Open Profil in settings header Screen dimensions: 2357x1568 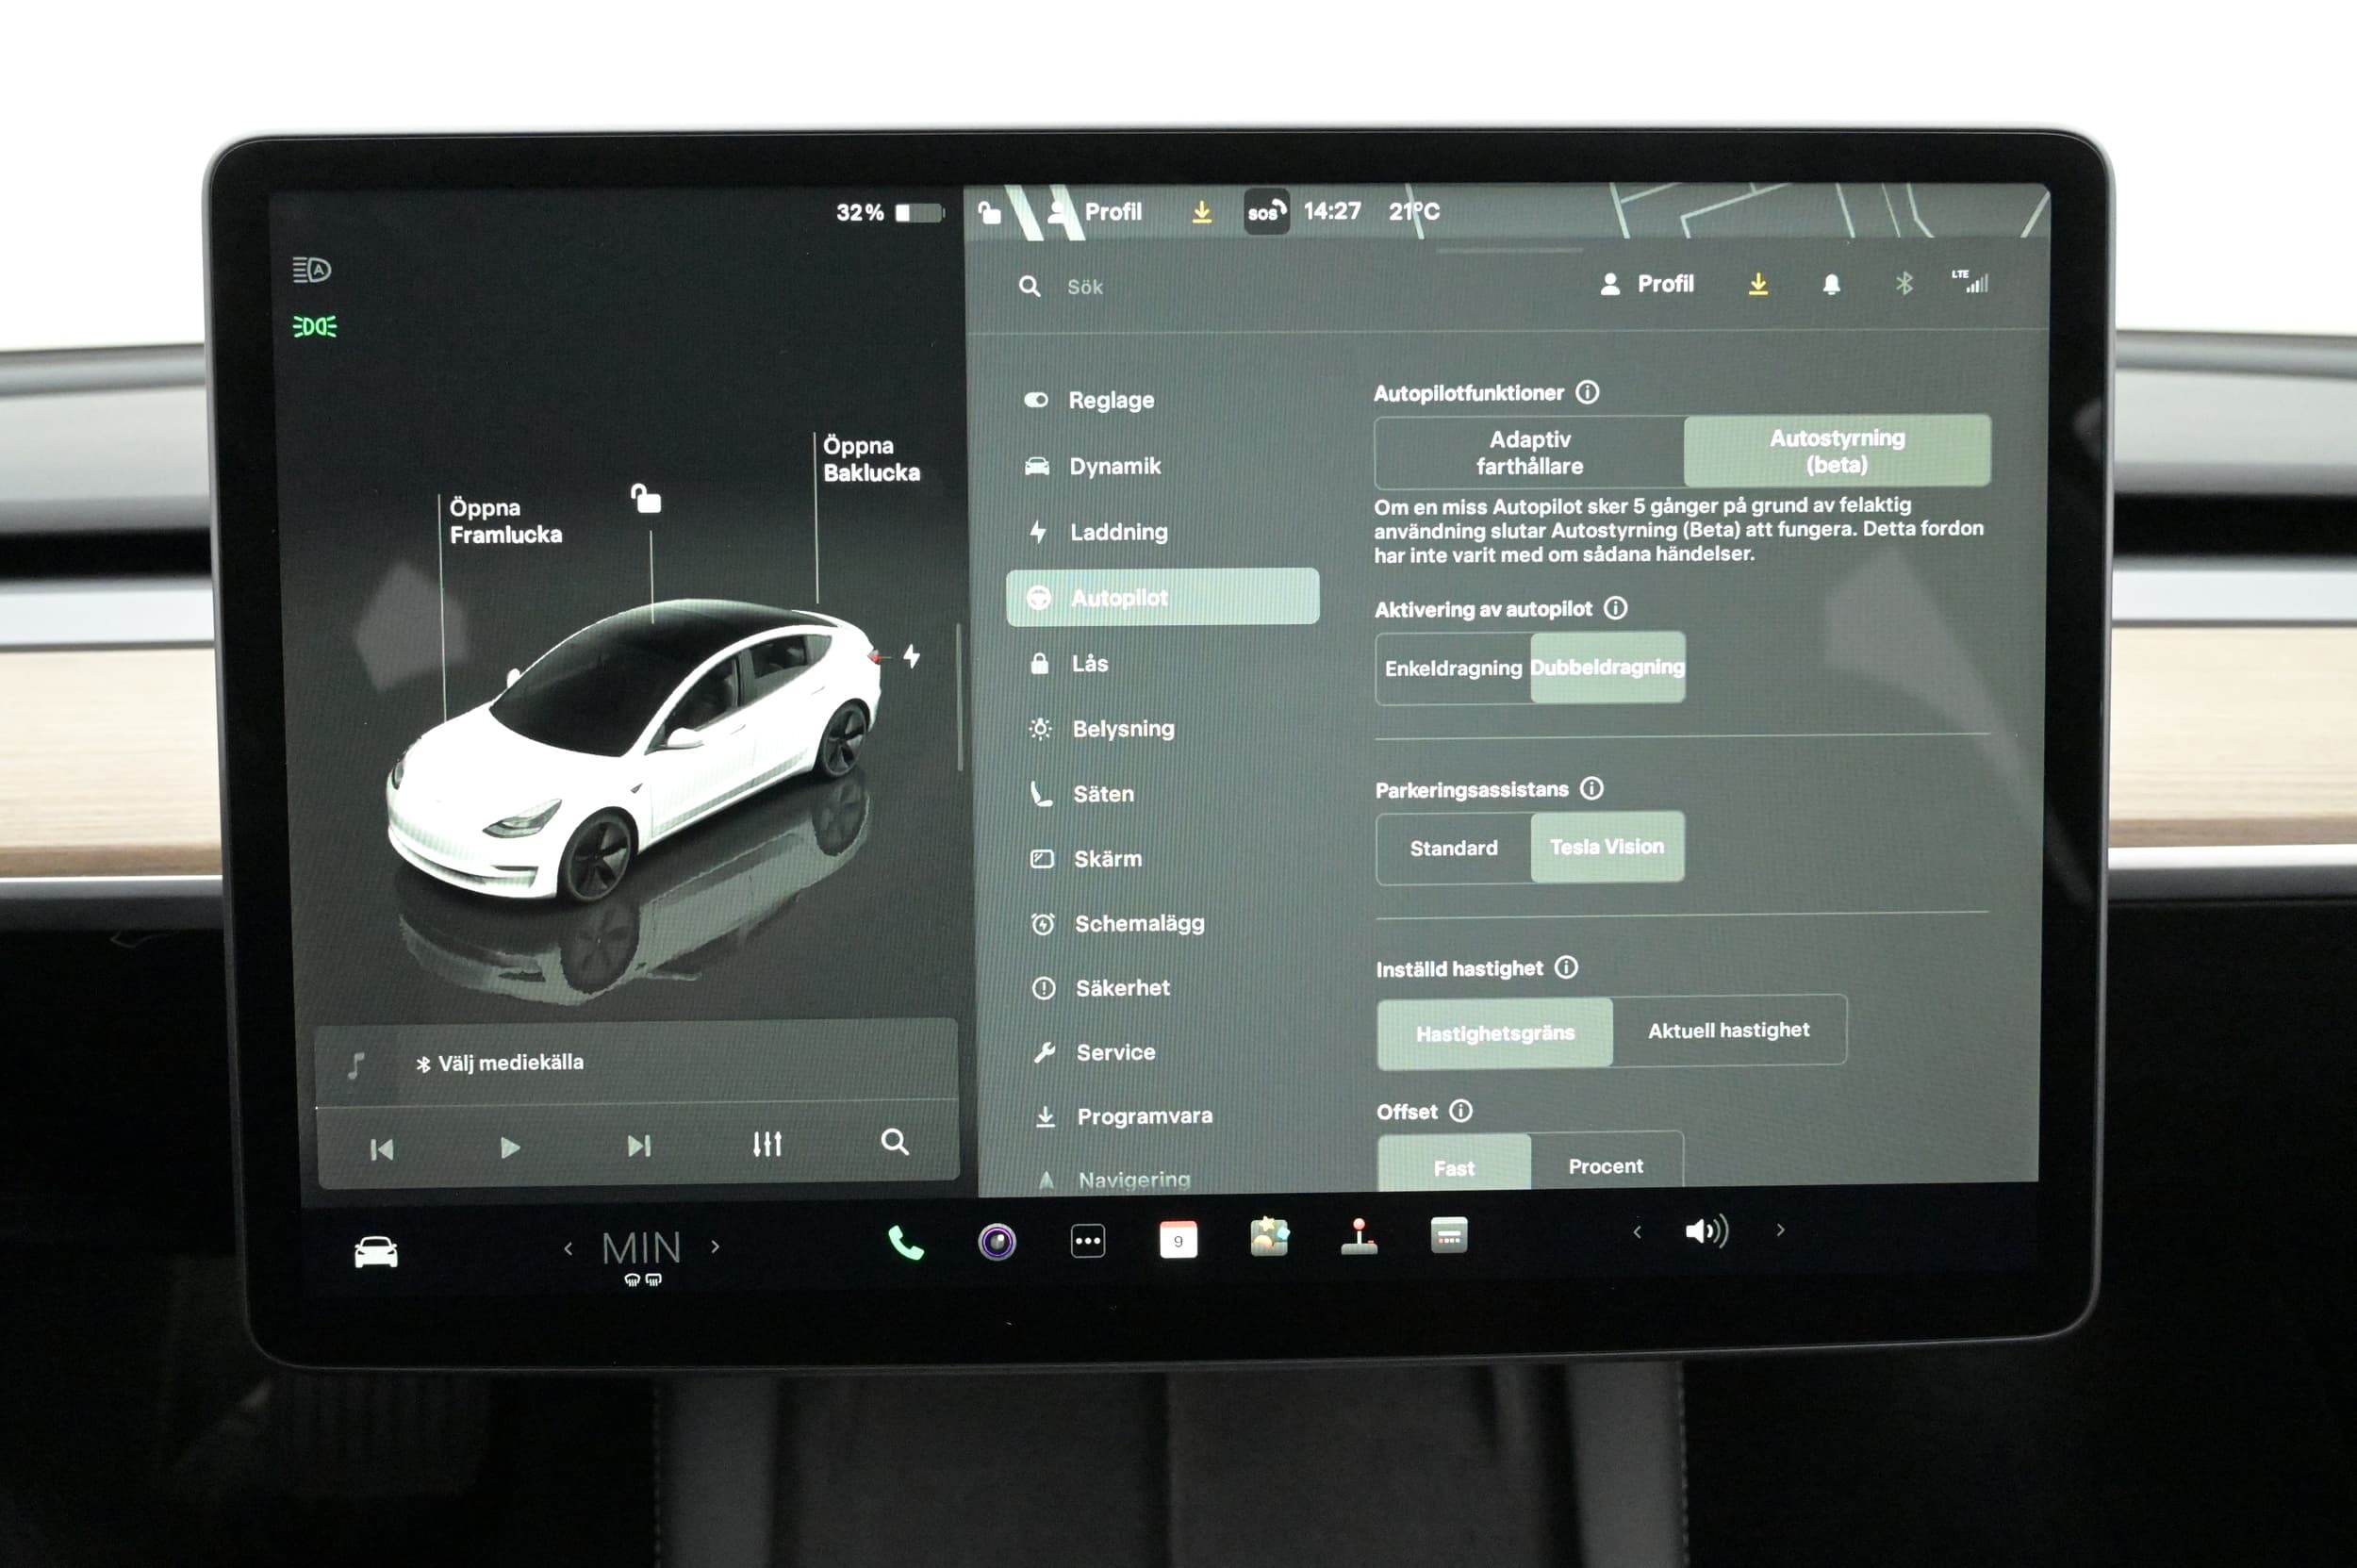click(1647, 284)
